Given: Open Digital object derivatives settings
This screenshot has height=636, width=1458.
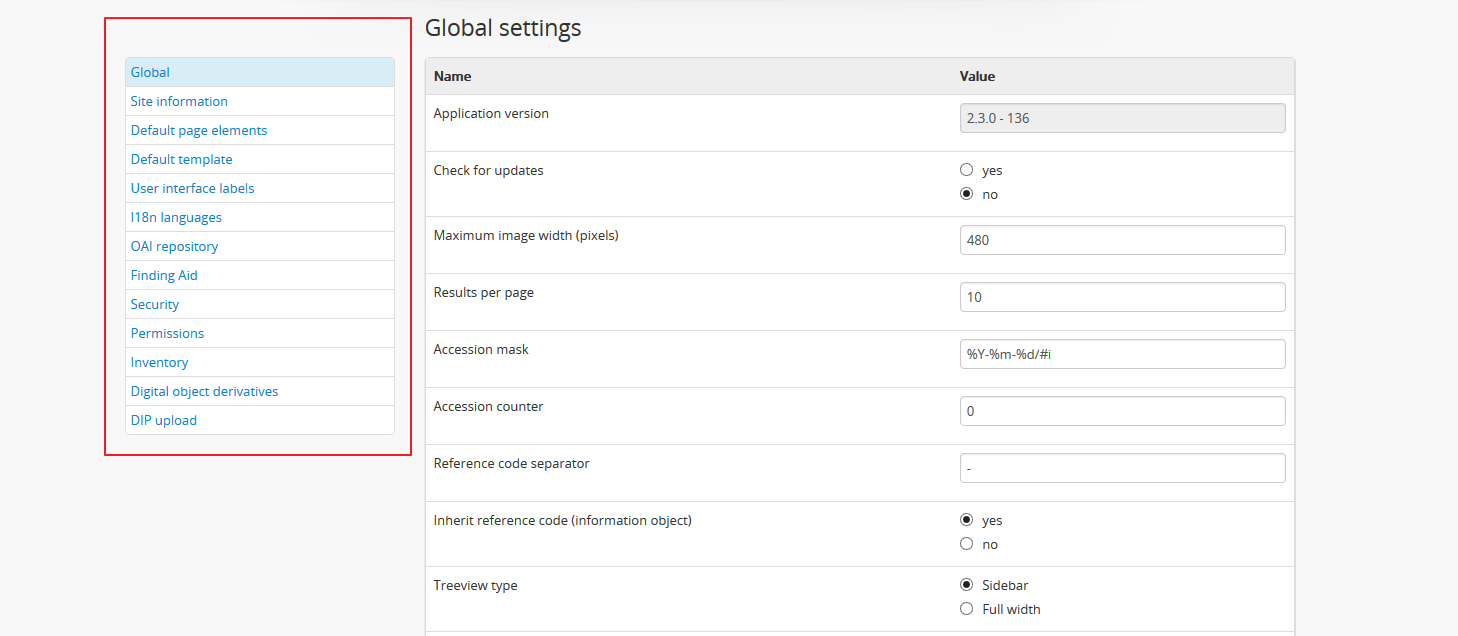Looking at the screenshot, I should click(204, 391).
